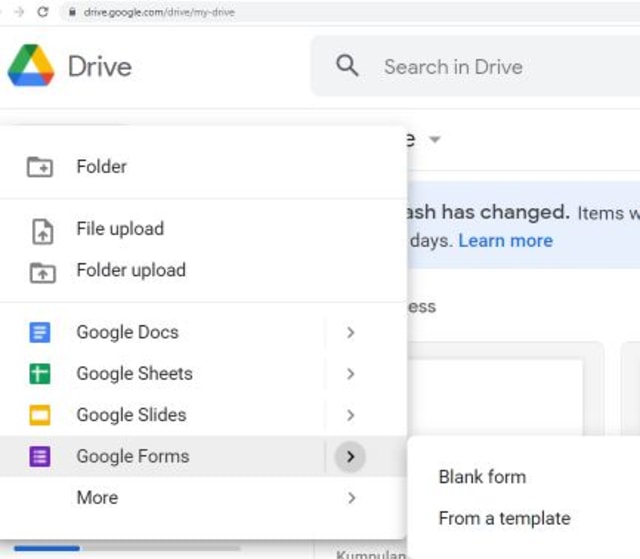The width and height of the screenshot is (640, 559).
Task: Click the address bar lock icon
Action: click(72, 12)
